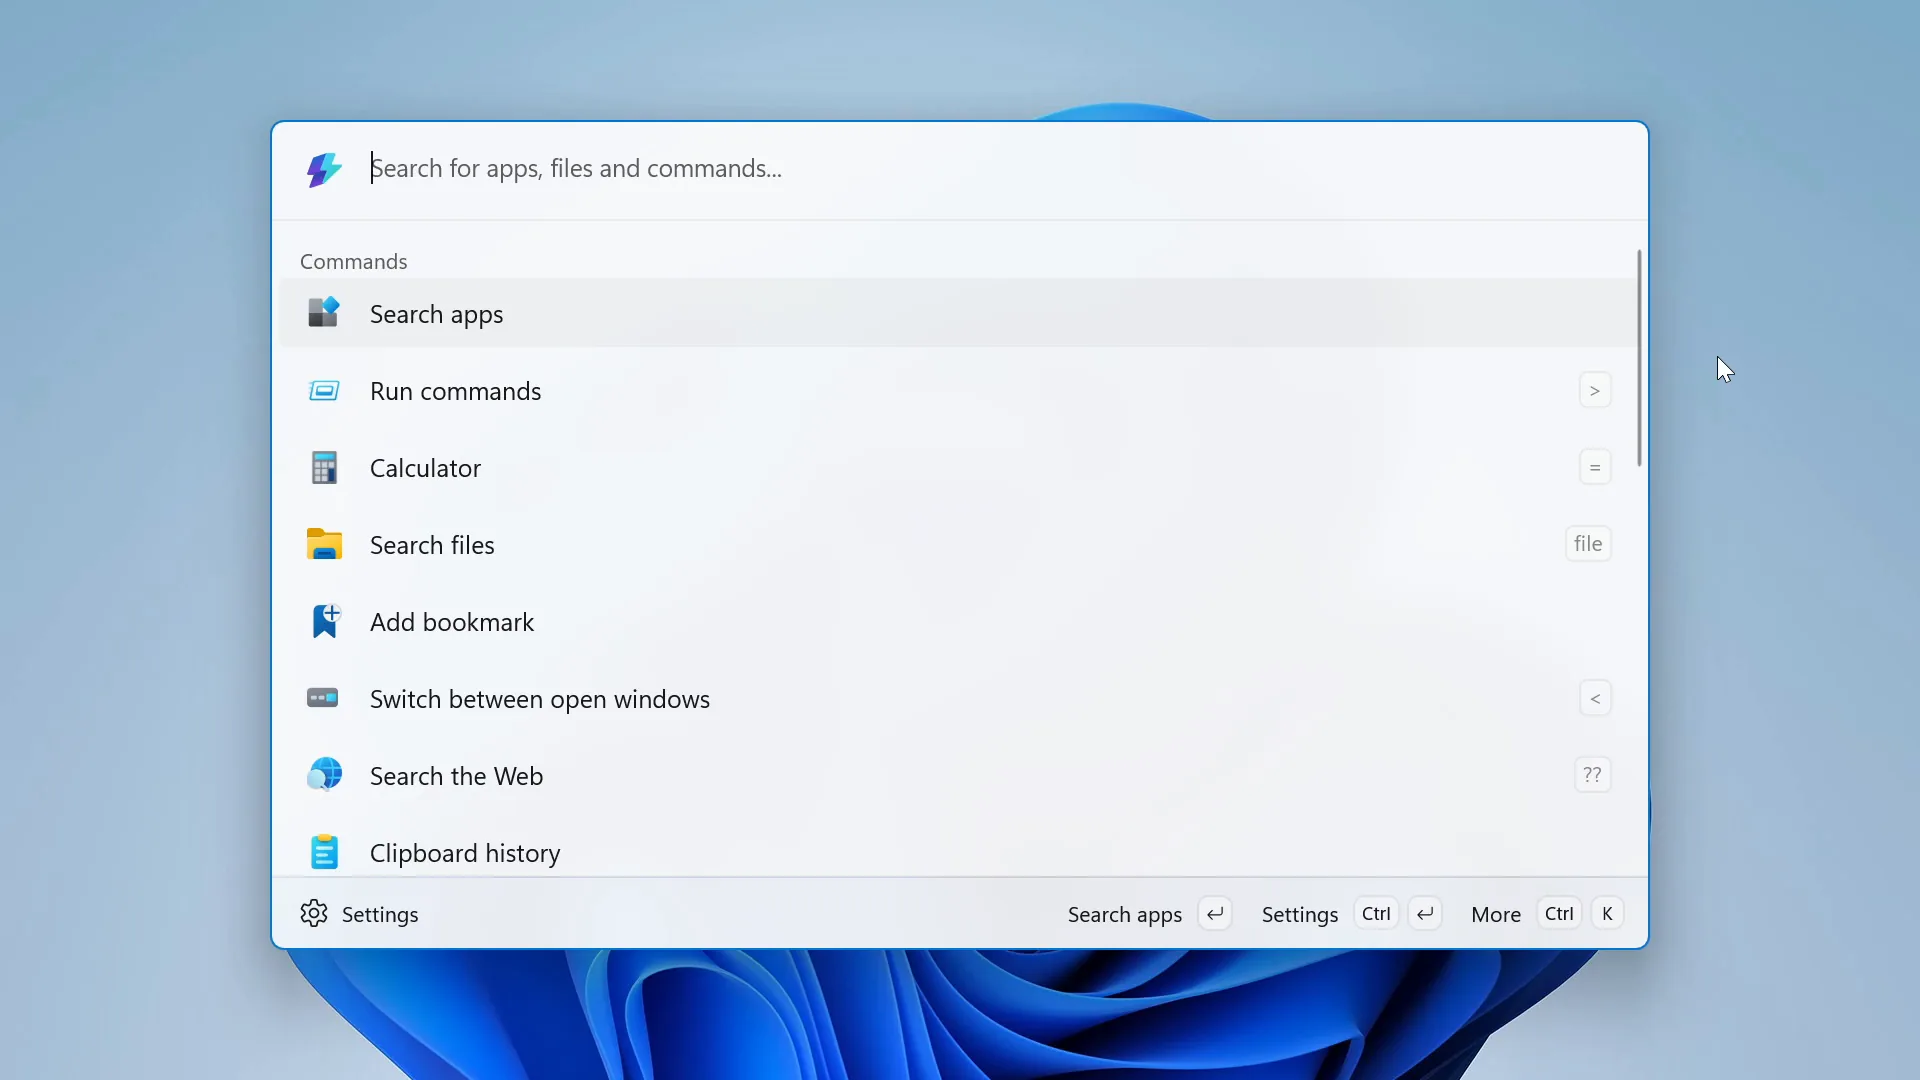Select the Search the Web label

pos(456,776)
